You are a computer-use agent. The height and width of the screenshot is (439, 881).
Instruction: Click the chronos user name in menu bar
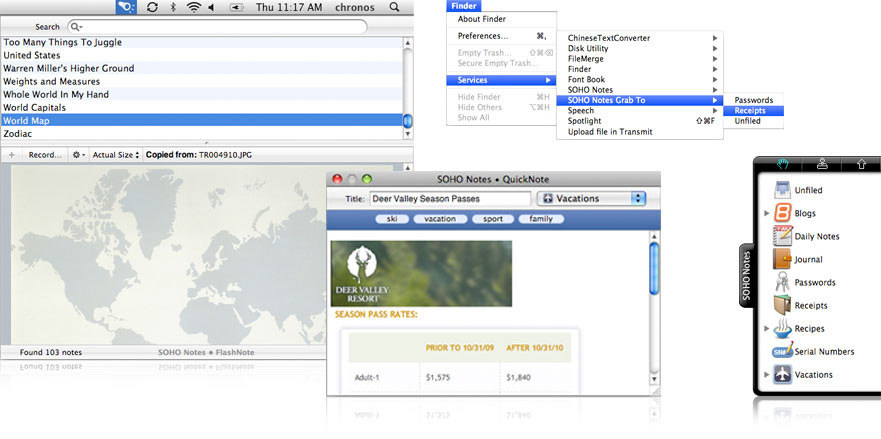[355, 7]
